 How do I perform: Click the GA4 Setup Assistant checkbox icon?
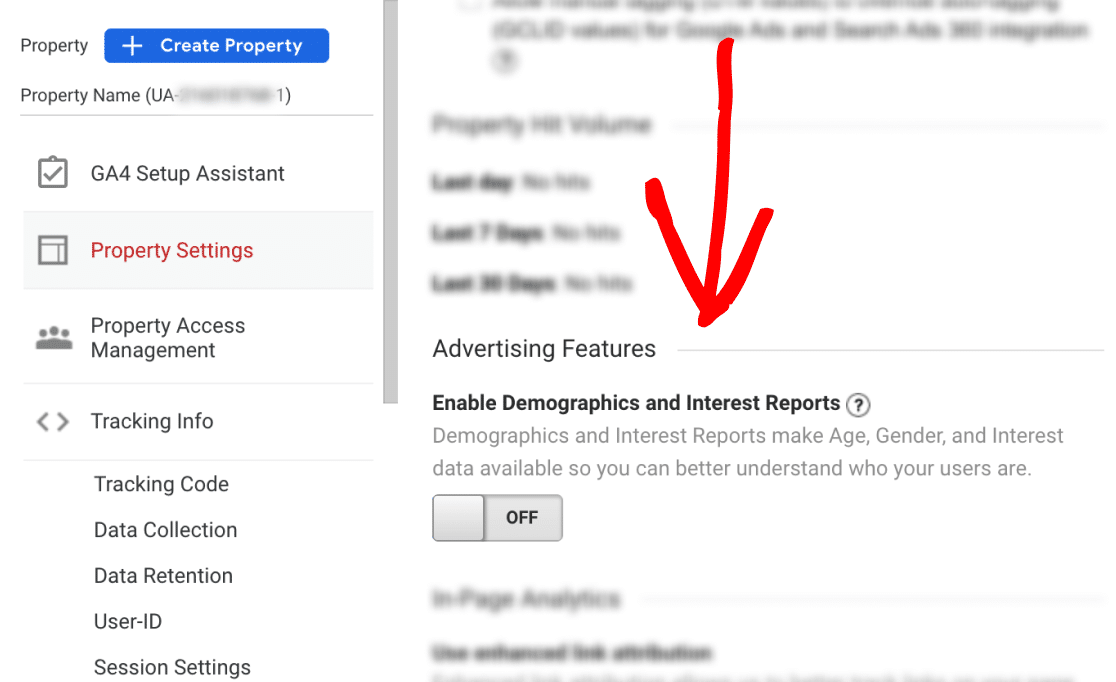(x=53, y=173)
